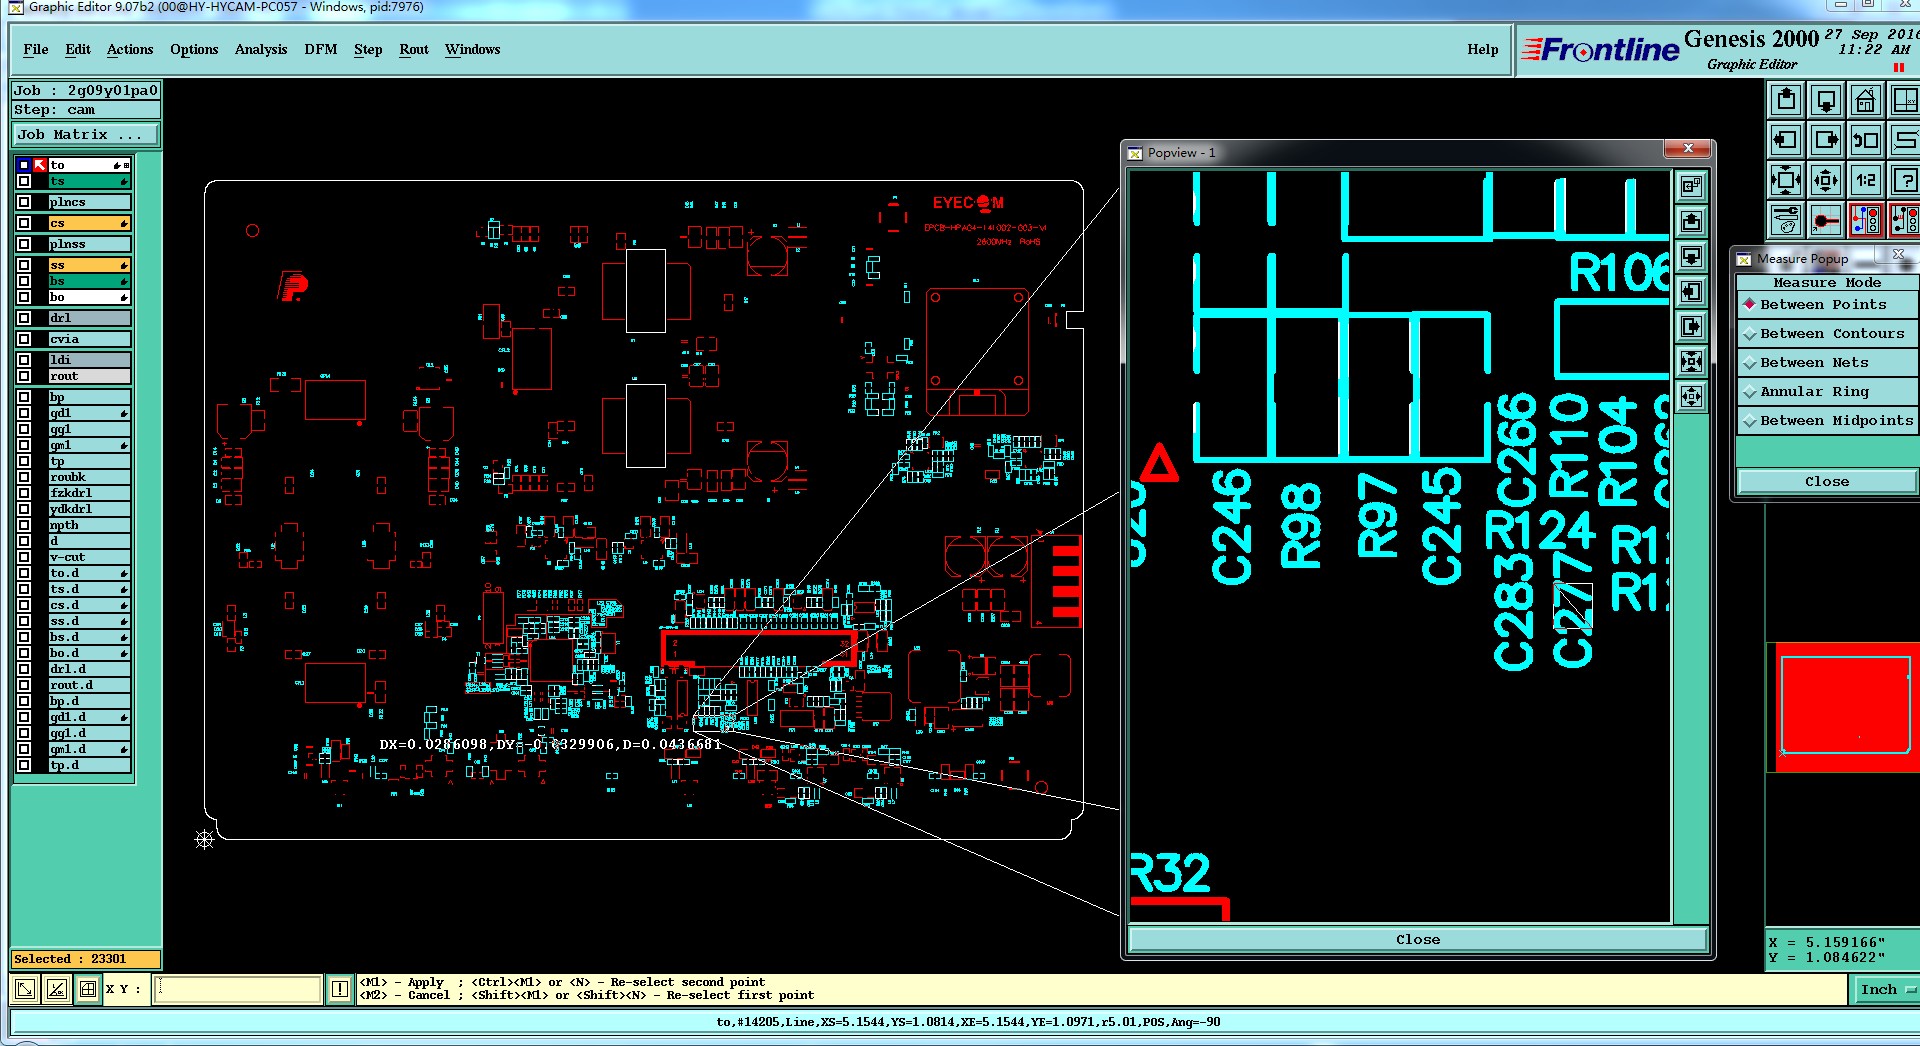Click Close in the Measure Popup
Image resolution: width=1920 pixels, height=1046 pixels.
pyautogui.click(x=1827, y=481)
